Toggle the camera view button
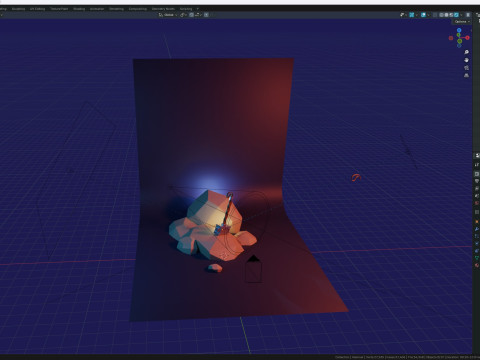This screenshot has height=360, width=480. pos(467,68)
